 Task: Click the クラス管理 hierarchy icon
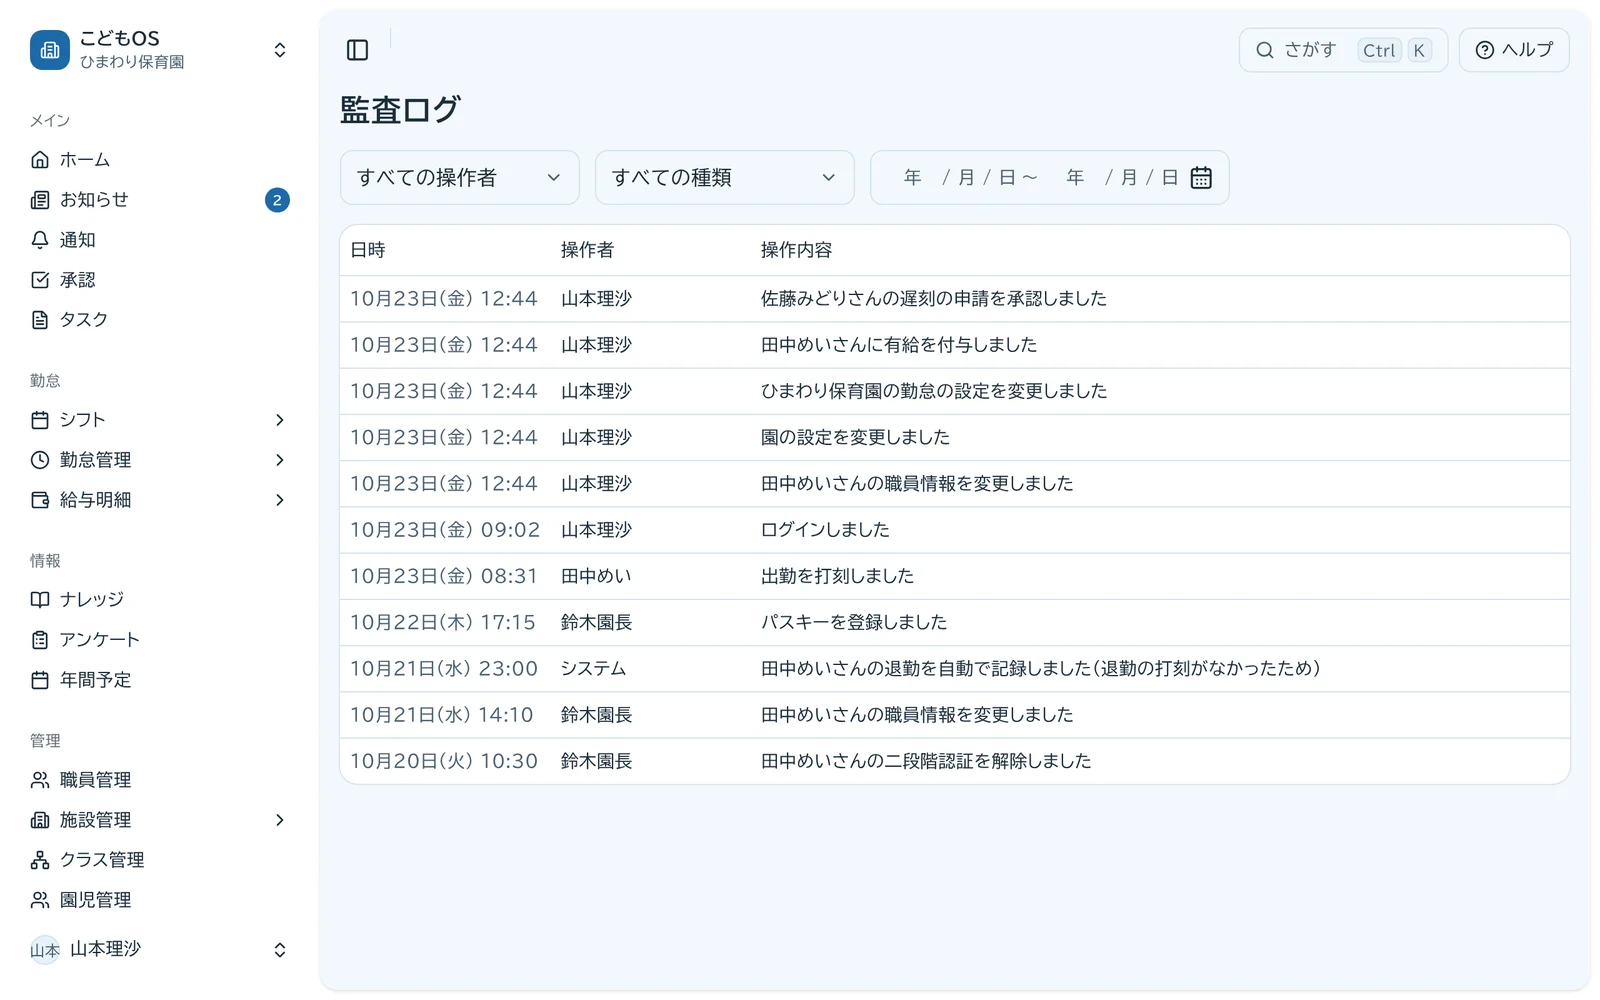(x=40, y=860)
